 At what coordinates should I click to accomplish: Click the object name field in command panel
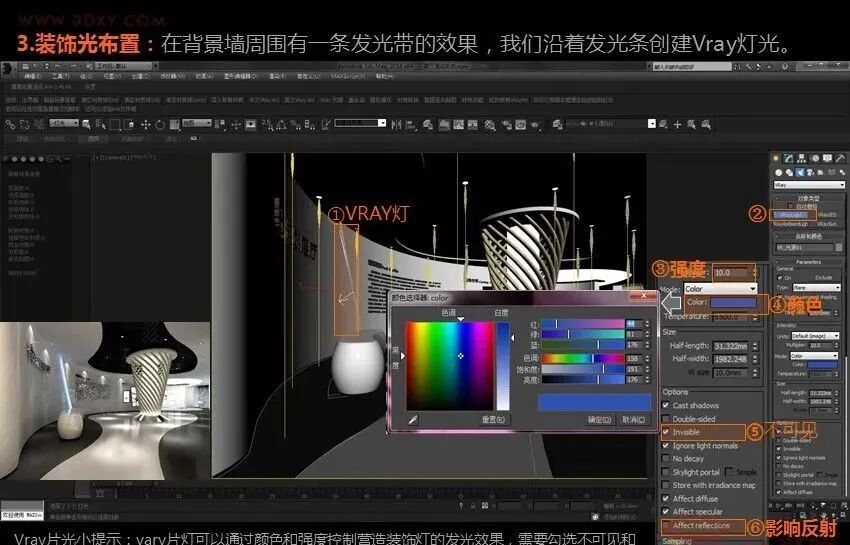804,248
